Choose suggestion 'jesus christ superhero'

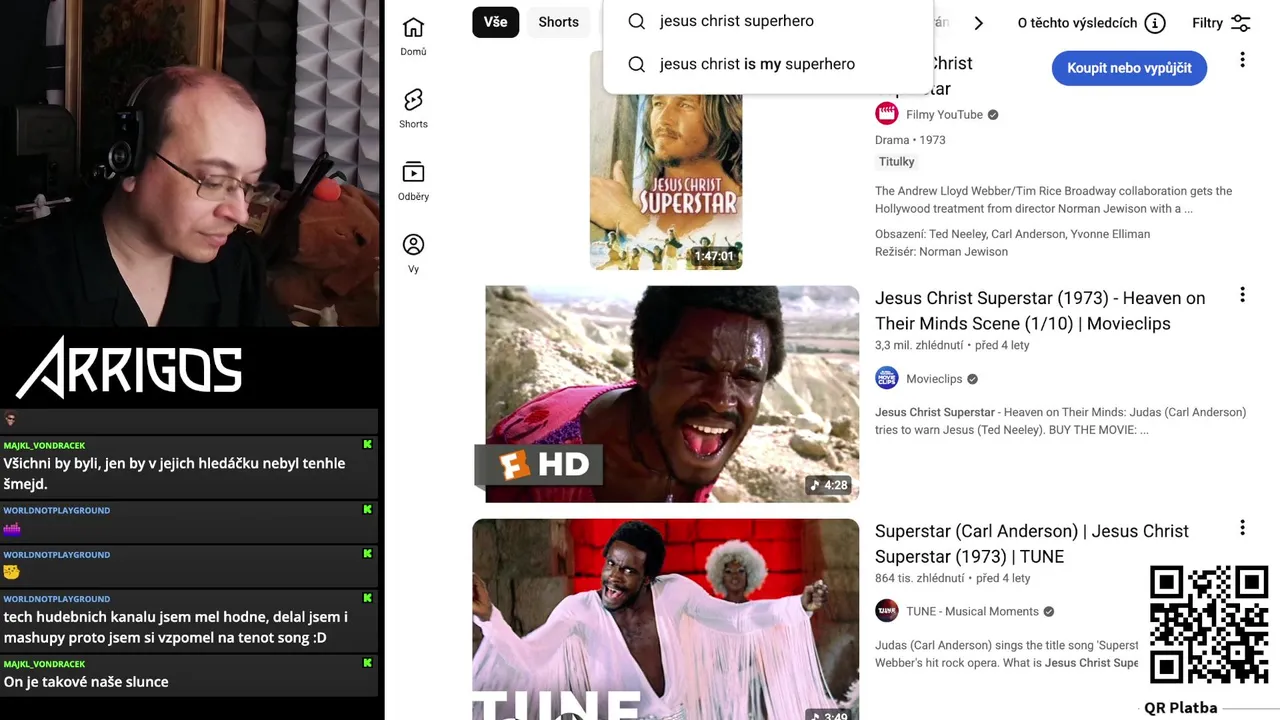[x=768, y=21]
